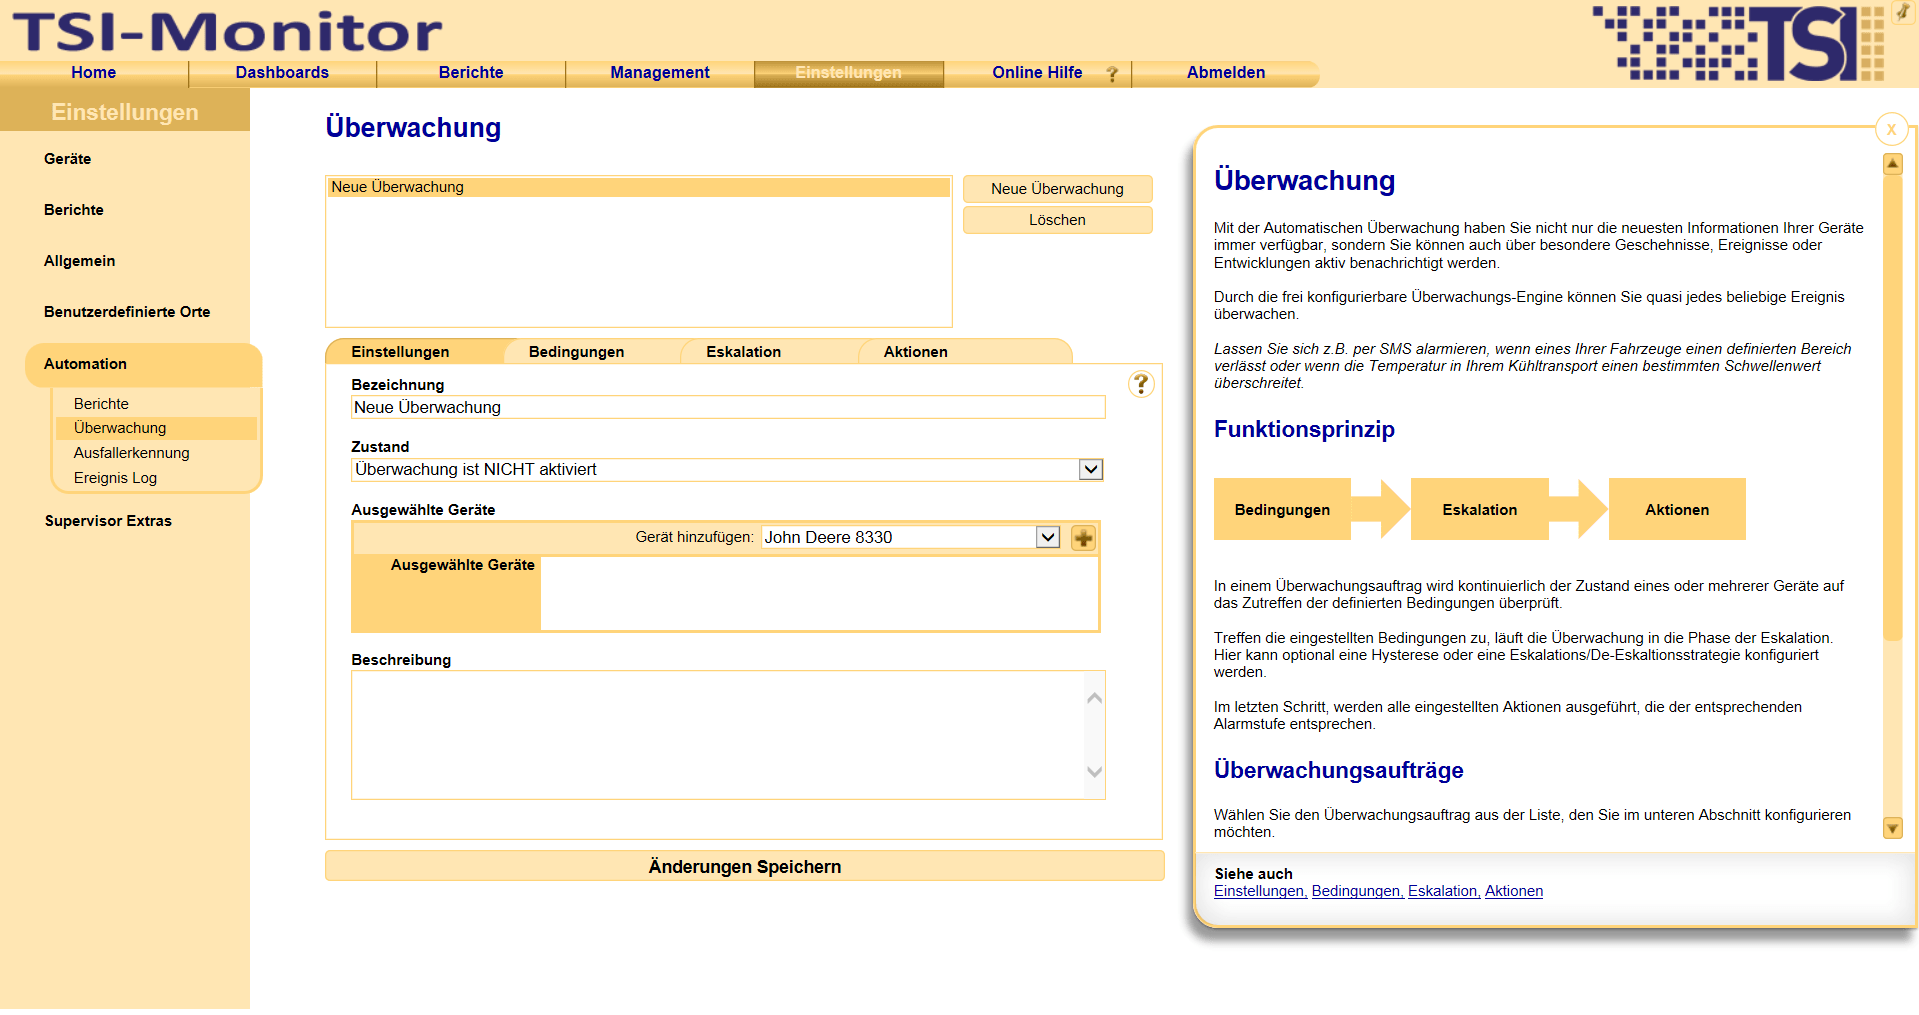This screenshot has width=1919, height=1015.
Task: Follow the Einstellungen link under Siehe auch
Action: [x=1260, y=891]
